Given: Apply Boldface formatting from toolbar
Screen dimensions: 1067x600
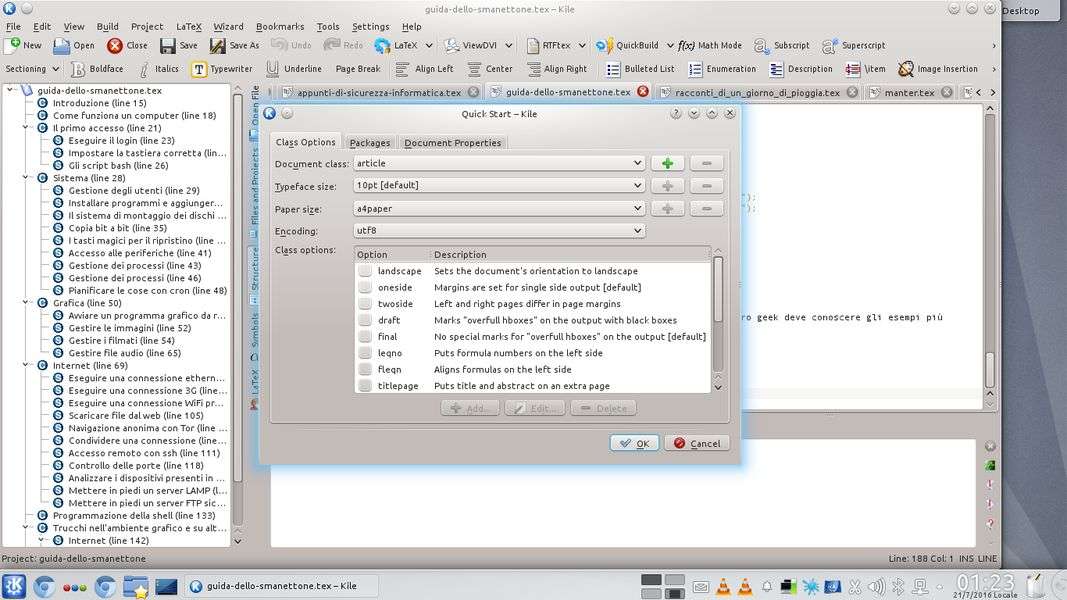Looking at the screenshot, I should [79, 69].
